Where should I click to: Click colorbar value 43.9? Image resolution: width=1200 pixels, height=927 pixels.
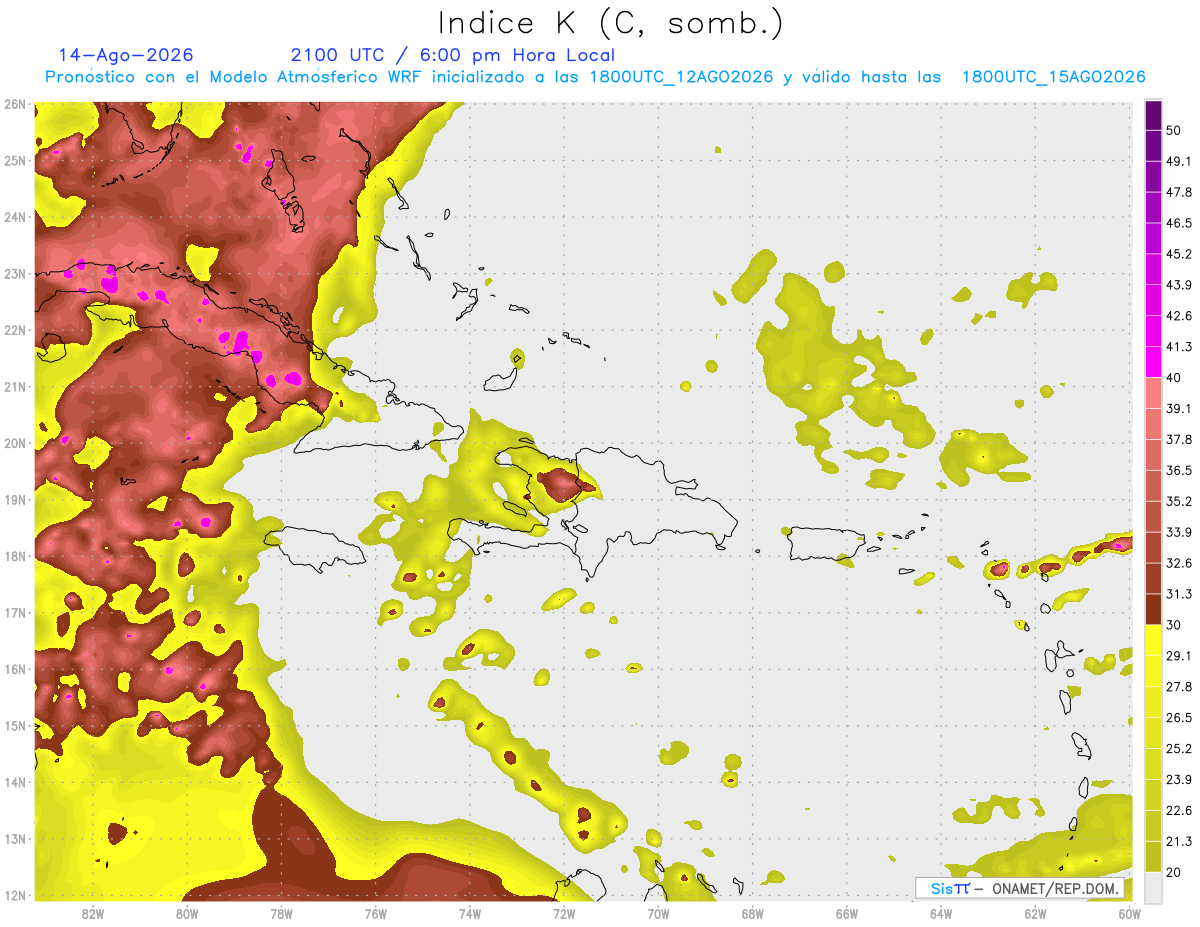[x=1178, y=285]
